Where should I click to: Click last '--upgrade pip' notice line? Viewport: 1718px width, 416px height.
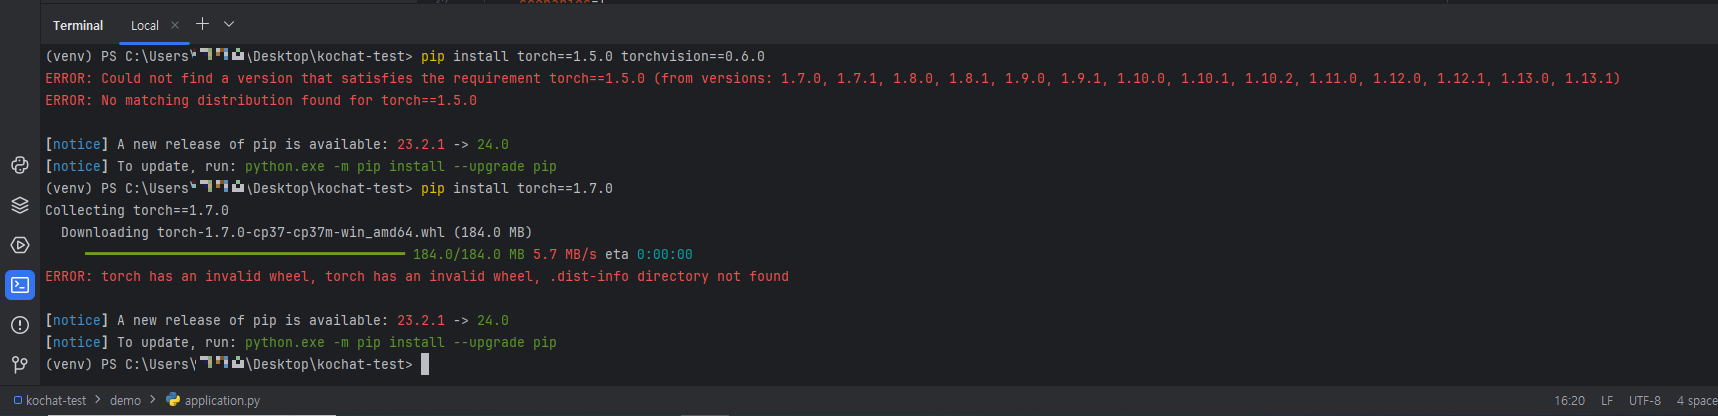click(301, 342)
